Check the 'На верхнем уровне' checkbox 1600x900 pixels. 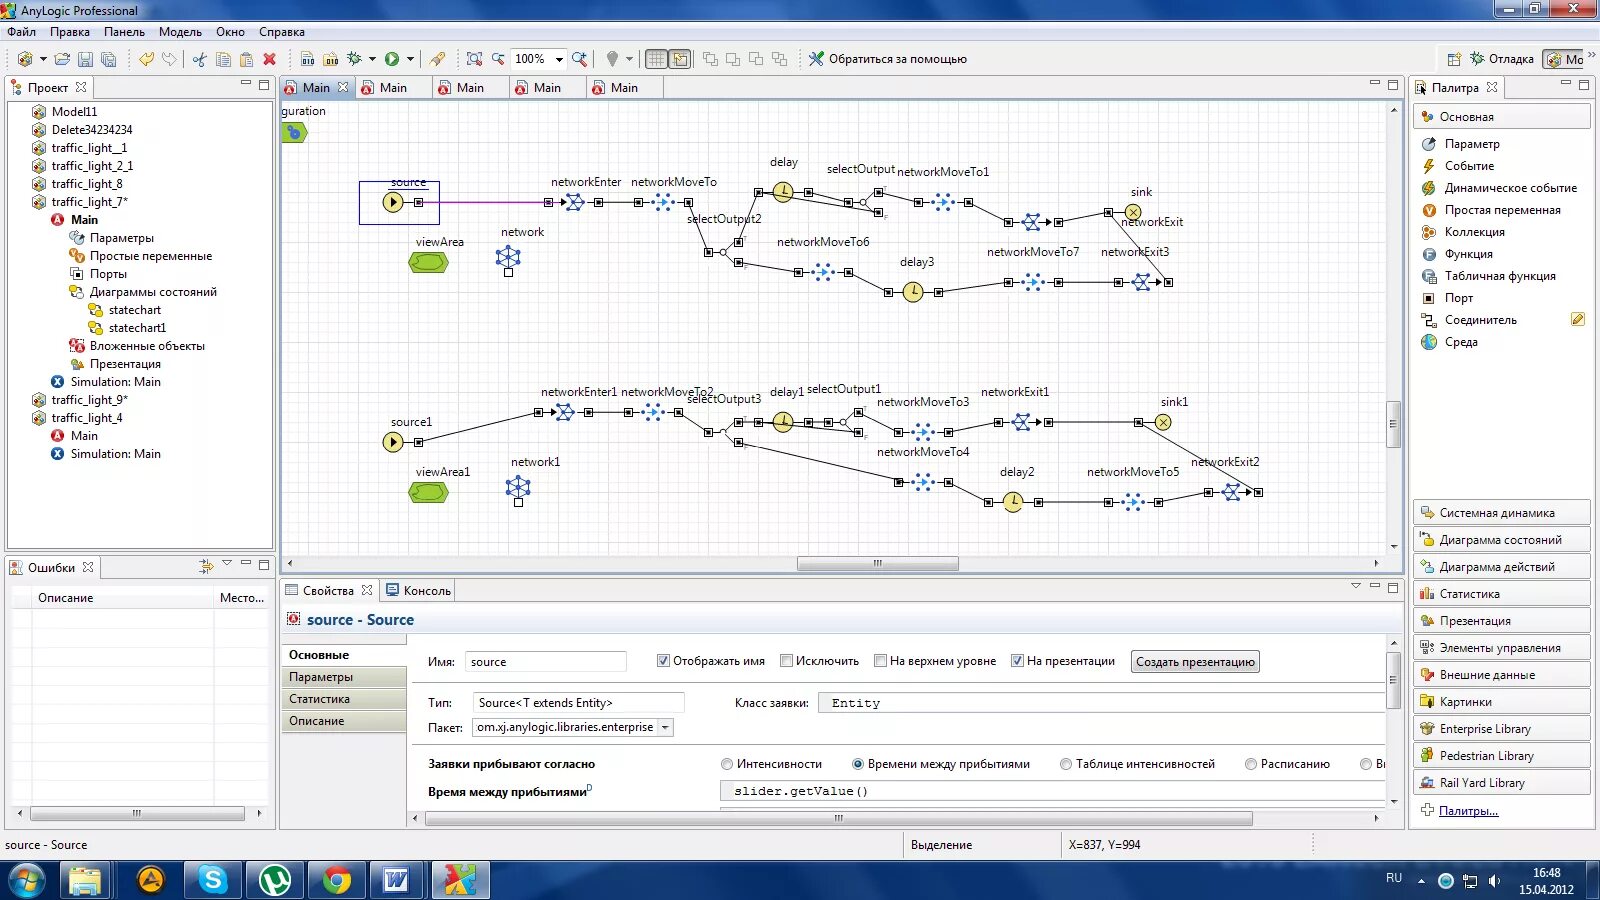coord(880,661)
